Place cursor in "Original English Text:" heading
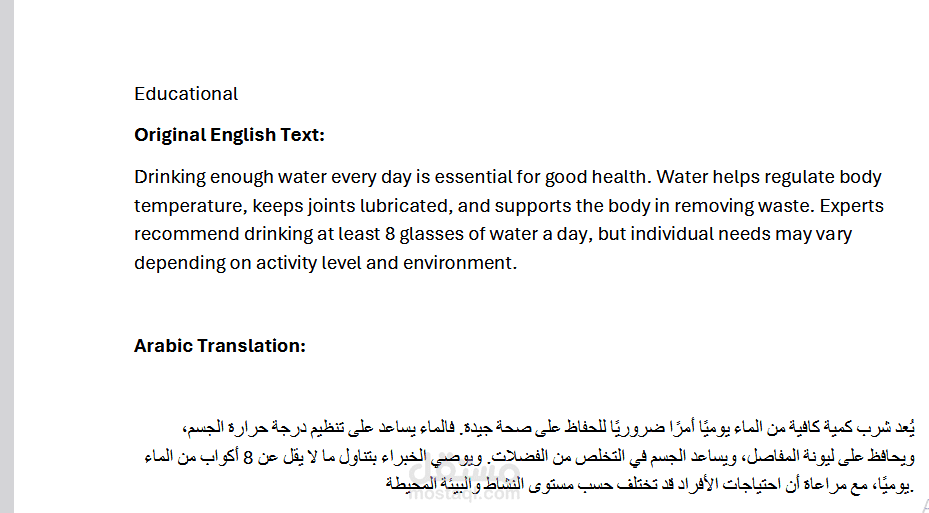This screenshot has width=929, height=513. pyautogui.click(x=229, y=135)
